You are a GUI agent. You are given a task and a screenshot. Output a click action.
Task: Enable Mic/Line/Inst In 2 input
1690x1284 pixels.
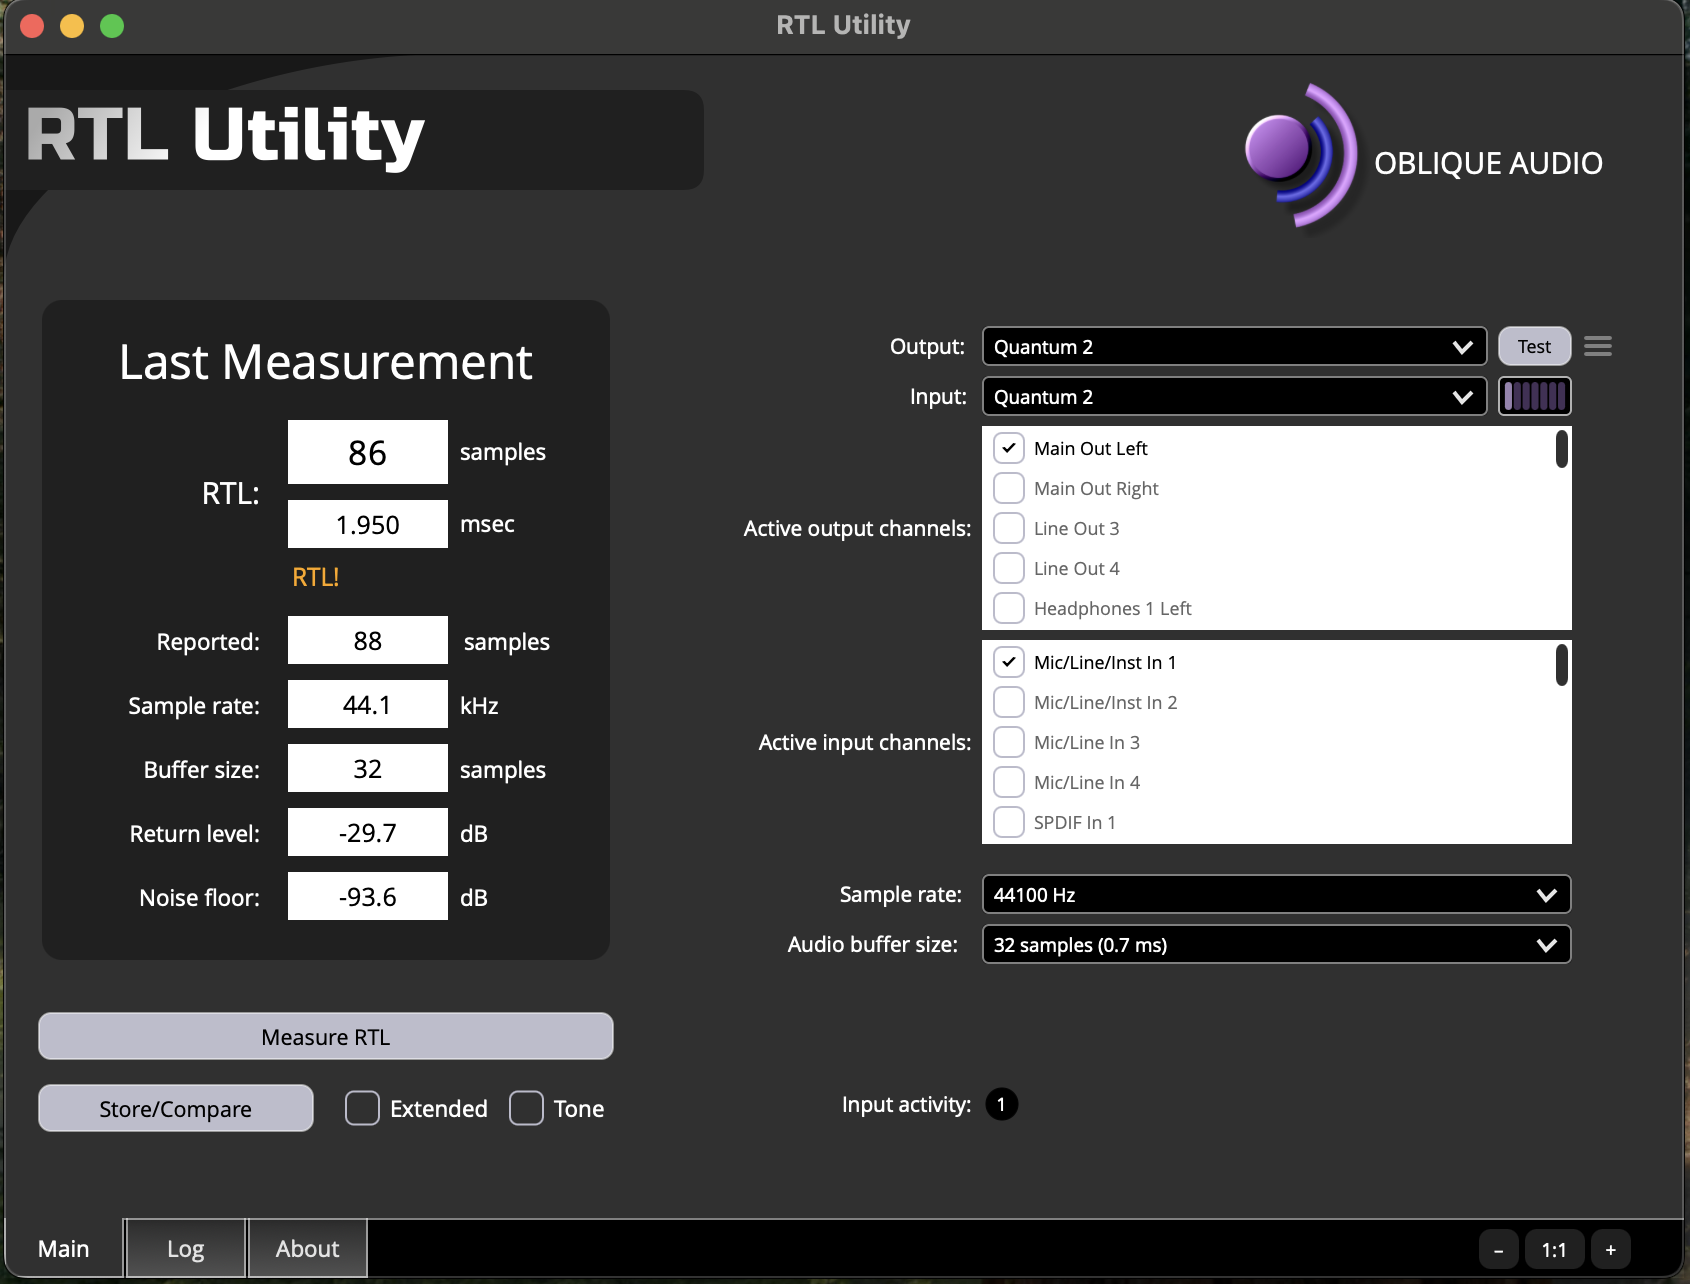pyautogui.click(x=1009, y=702)
